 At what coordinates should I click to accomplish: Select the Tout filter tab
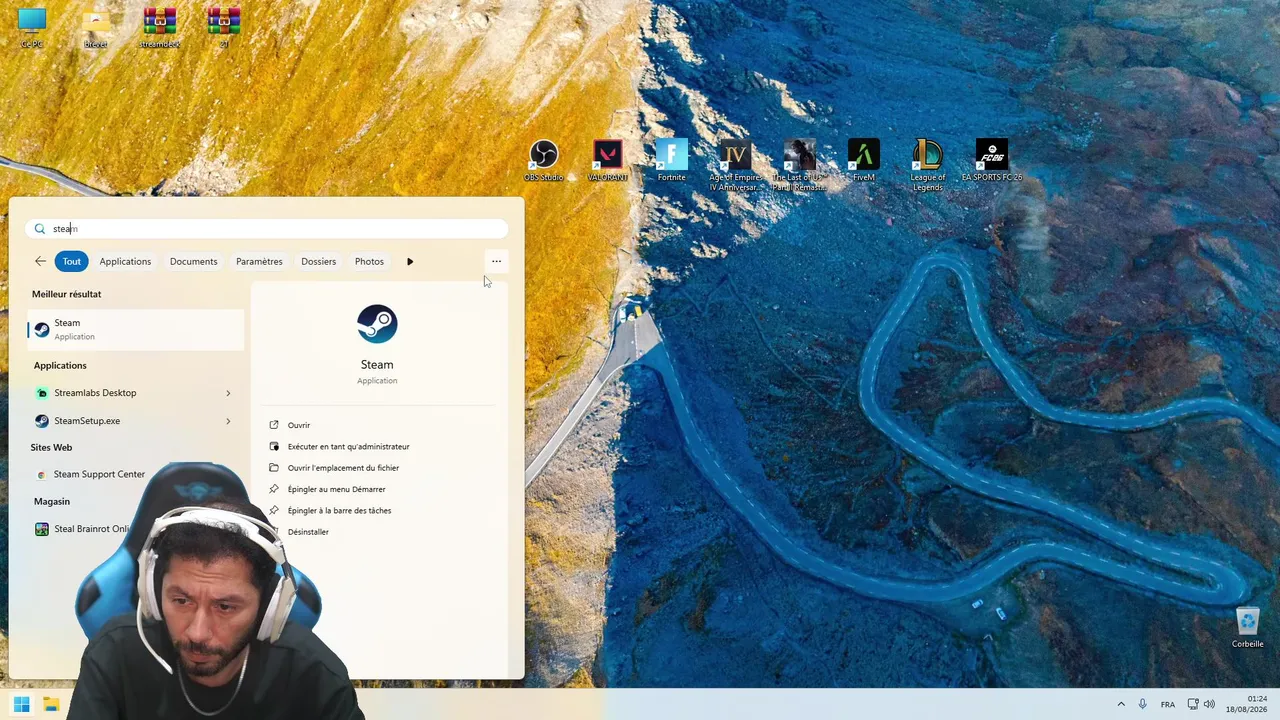tap(72, 261)
